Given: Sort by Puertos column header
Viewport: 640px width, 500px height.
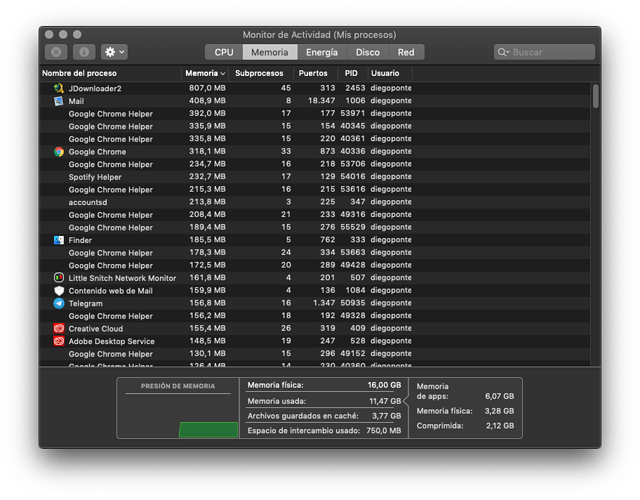Looking at the screenshot, I should pos(316,73).
